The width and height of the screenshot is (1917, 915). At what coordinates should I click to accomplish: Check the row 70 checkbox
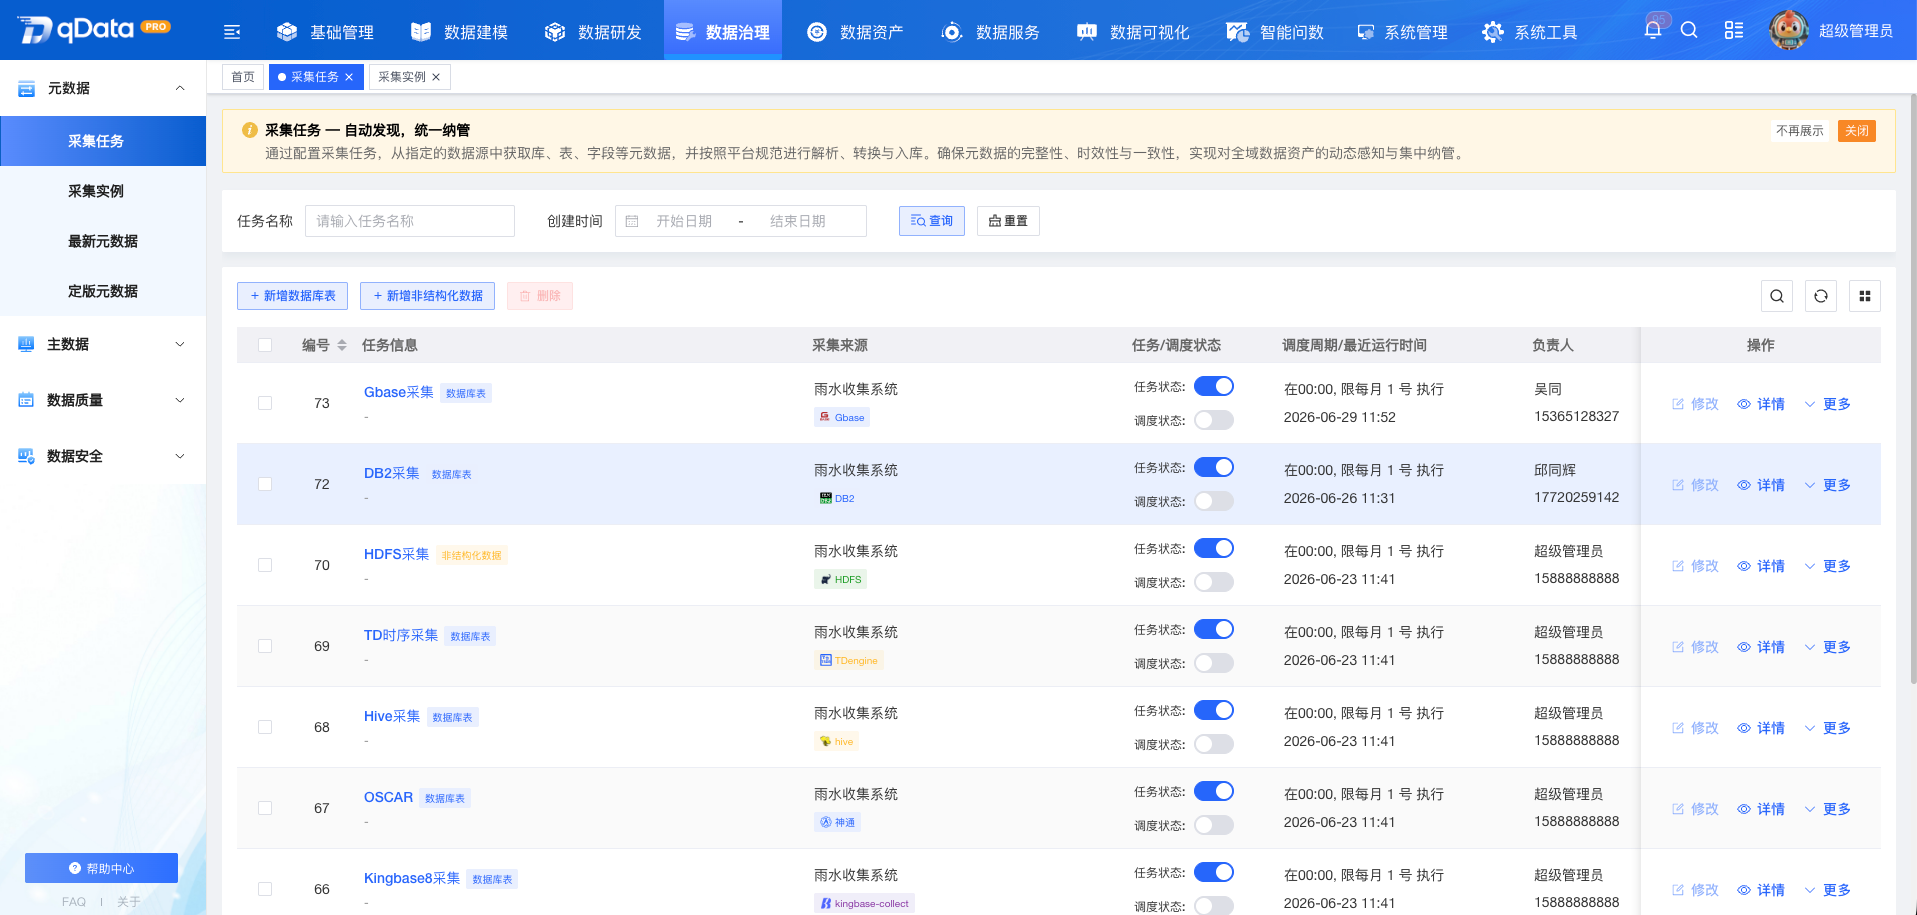[265, 565]
